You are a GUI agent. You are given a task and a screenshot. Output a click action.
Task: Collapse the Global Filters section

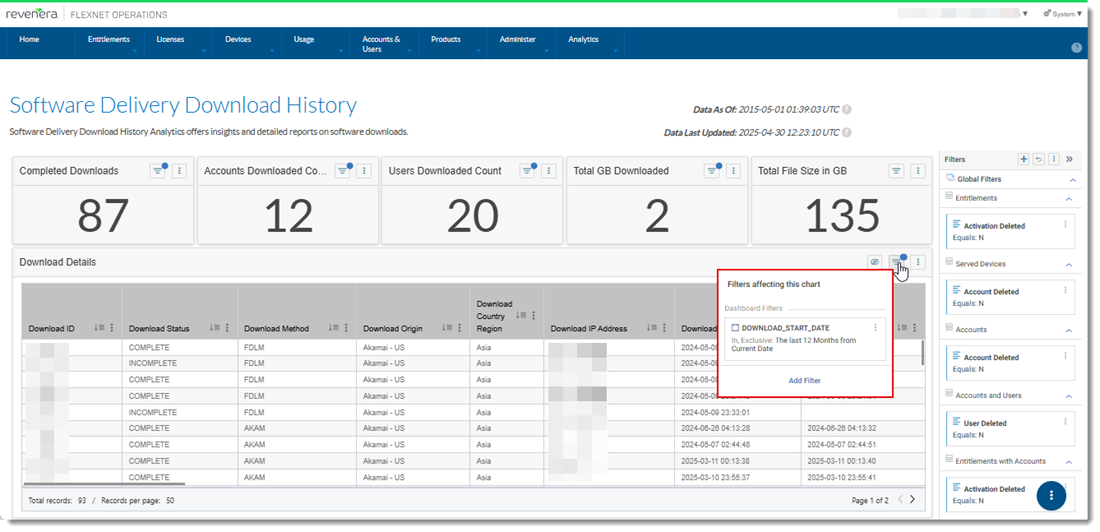click(x=1073, y=180)
